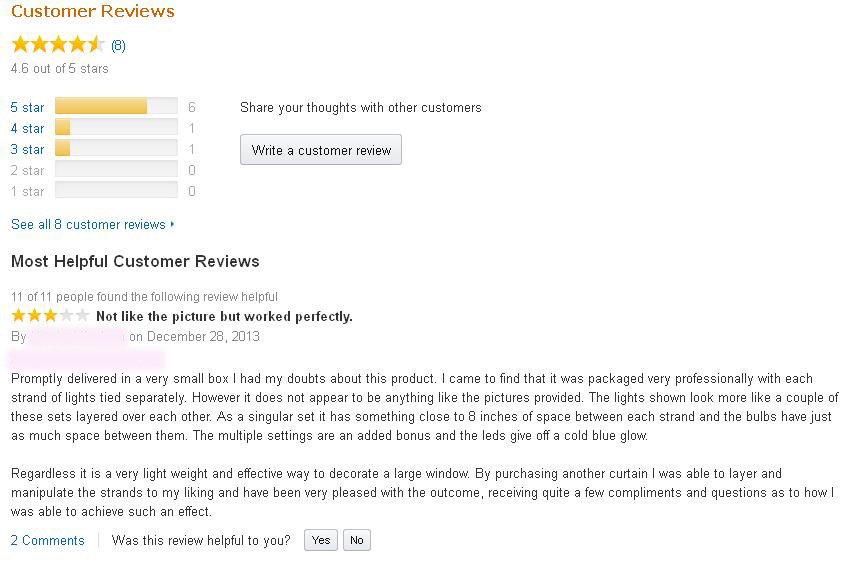Filter reviews by 5 star link
The width and height of the screenshot is (851, 567).
coord(27,107)
